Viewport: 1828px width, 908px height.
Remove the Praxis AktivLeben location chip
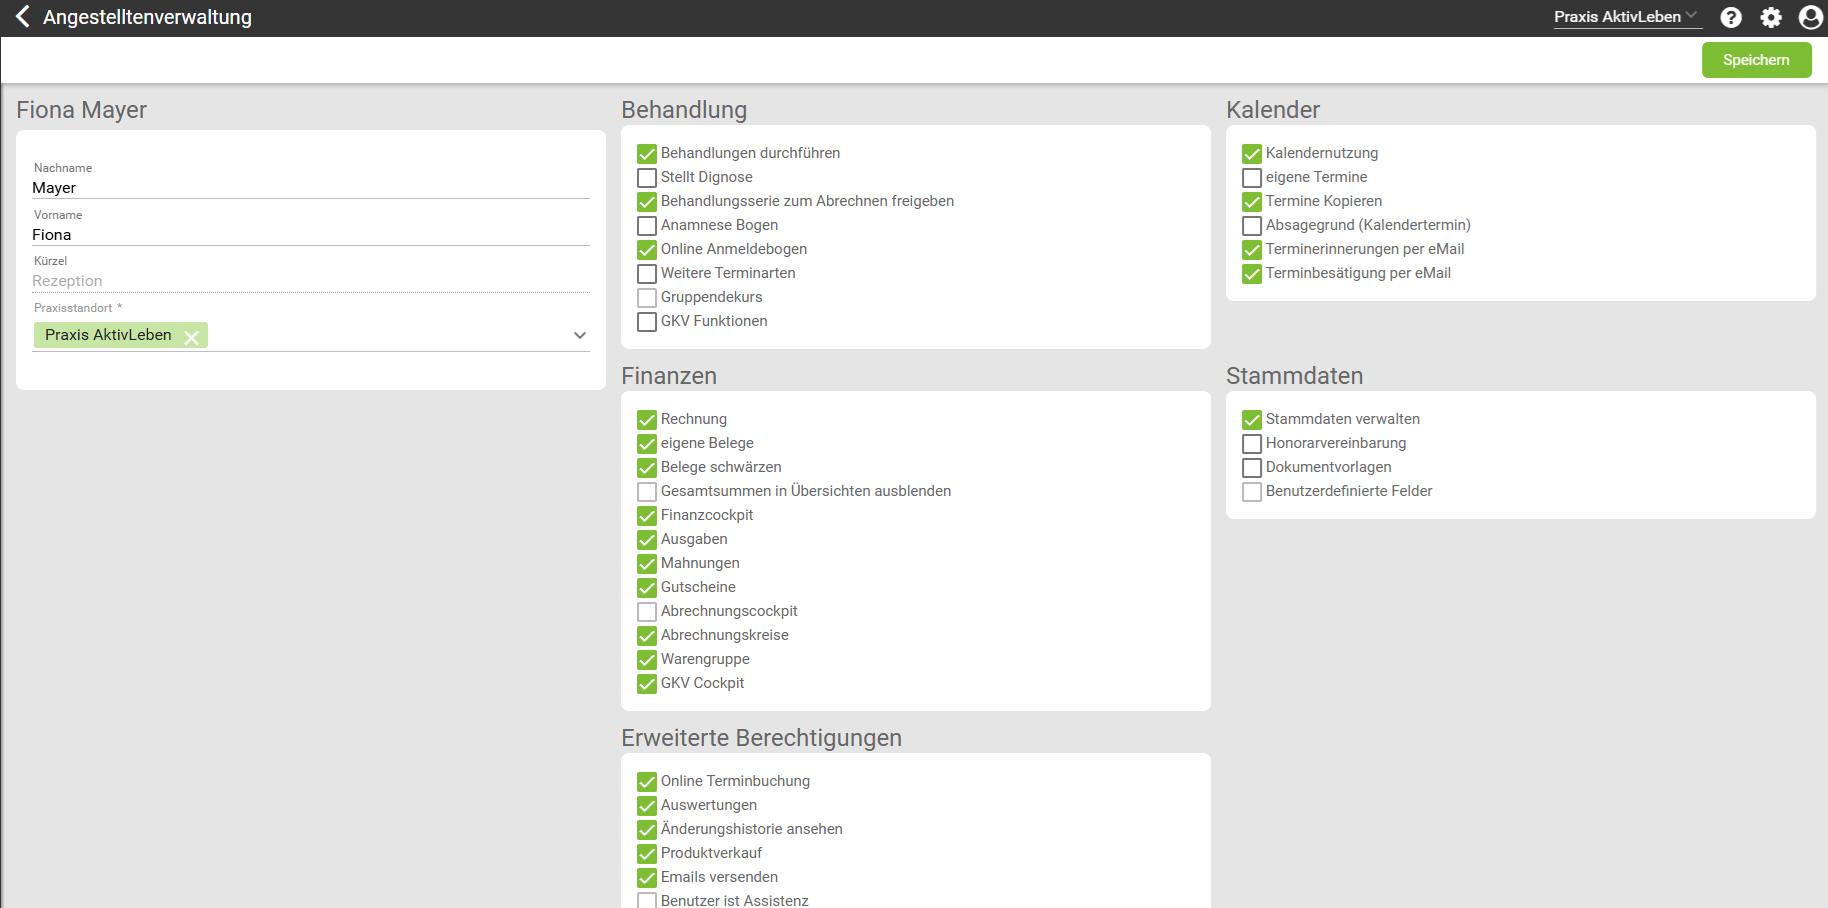pyautogui.click(x=192, y=337)
